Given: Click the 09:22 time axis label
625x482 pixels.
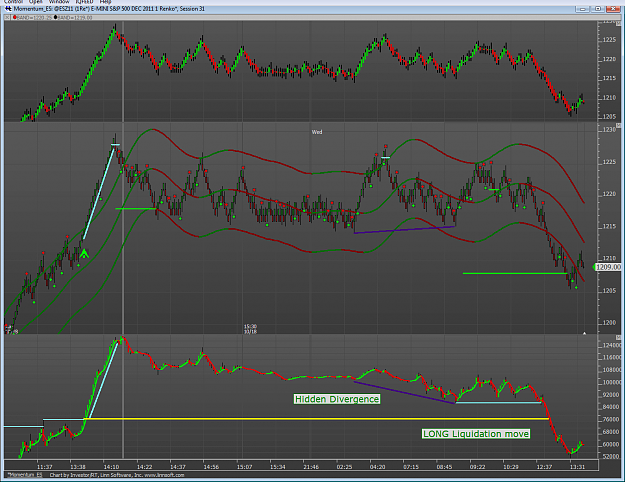Looking at the screenshot, I should pyautogui.click(x=477, y=467).
